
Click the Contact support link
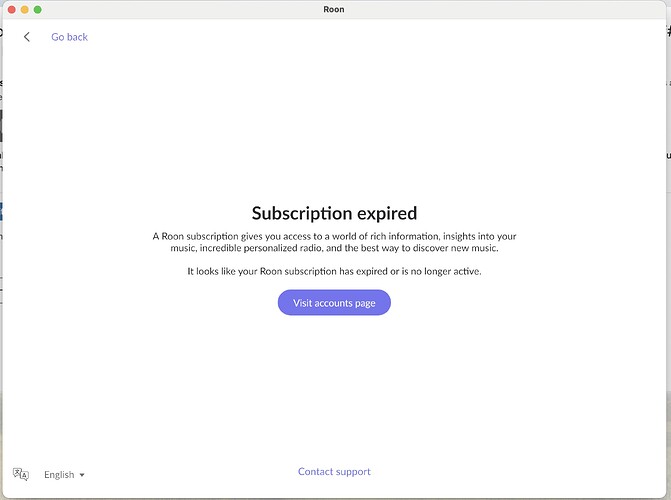334,471
